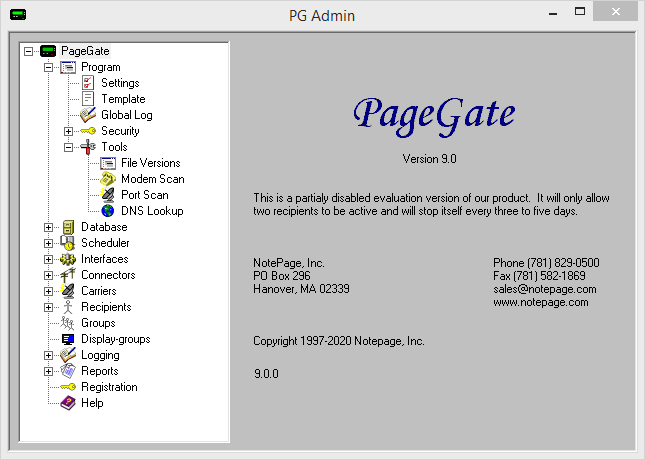The height and width of the screenshot is (460, 645).
Task: Click the Carriers satellite dish icon
Action: coord(68,291)
